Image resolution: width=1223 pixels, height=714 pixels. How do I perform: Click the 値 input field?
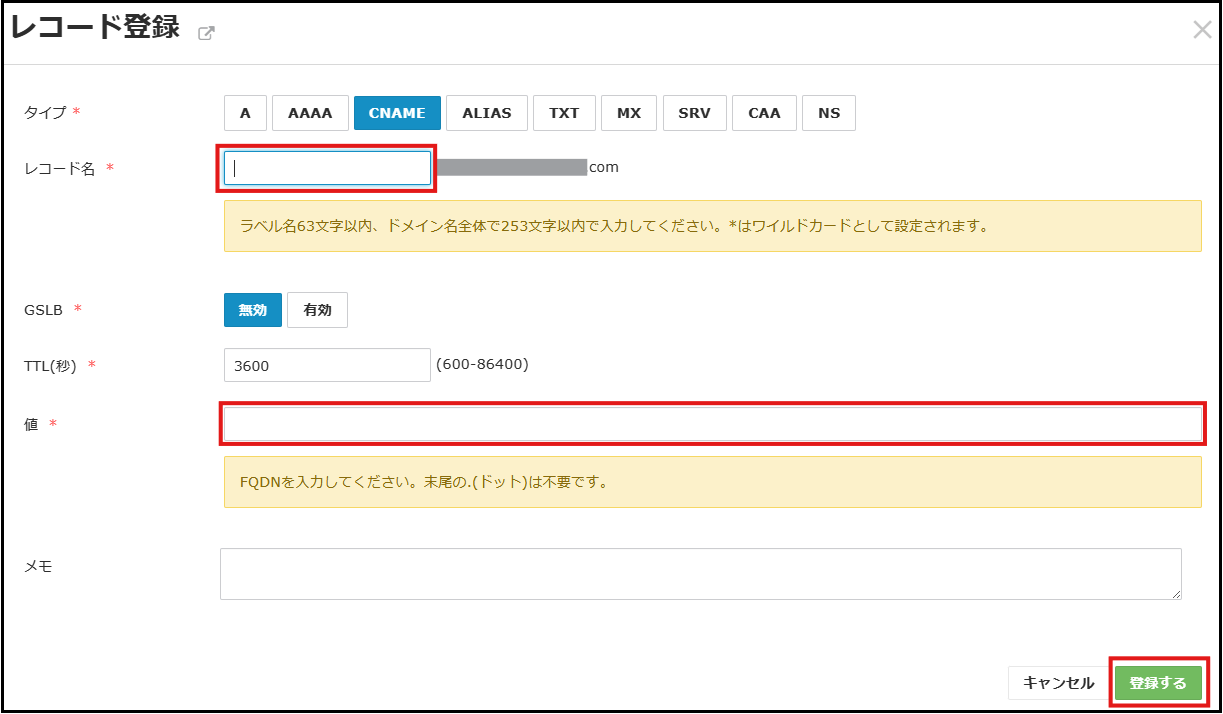(x=712, y=424)
